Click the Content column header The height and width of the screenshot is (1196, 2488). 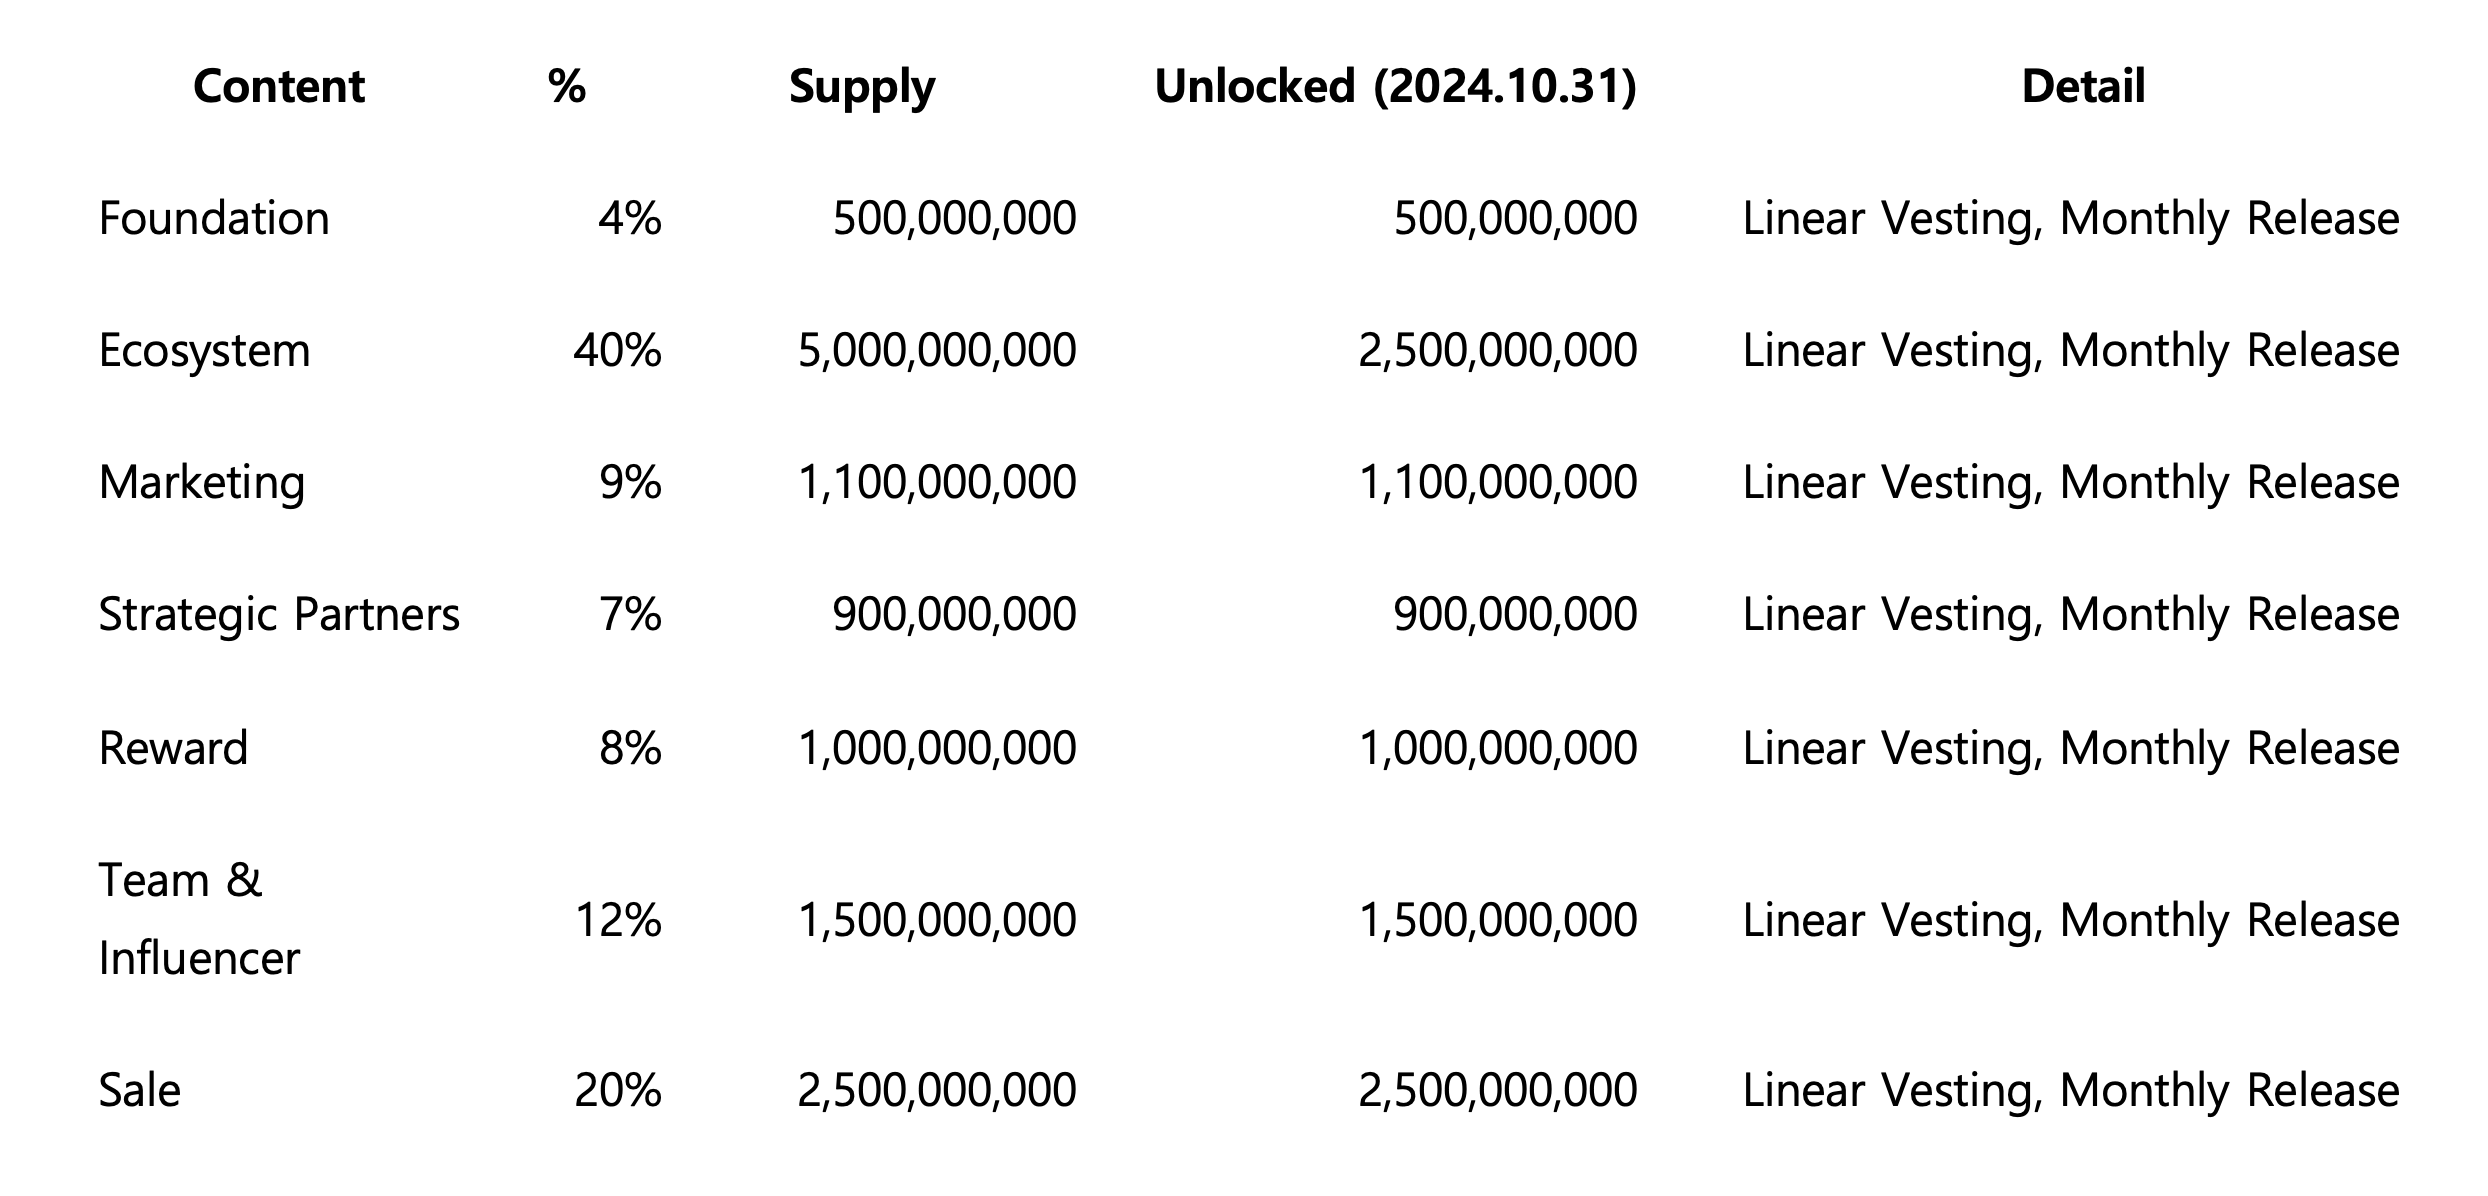point(279,86)
